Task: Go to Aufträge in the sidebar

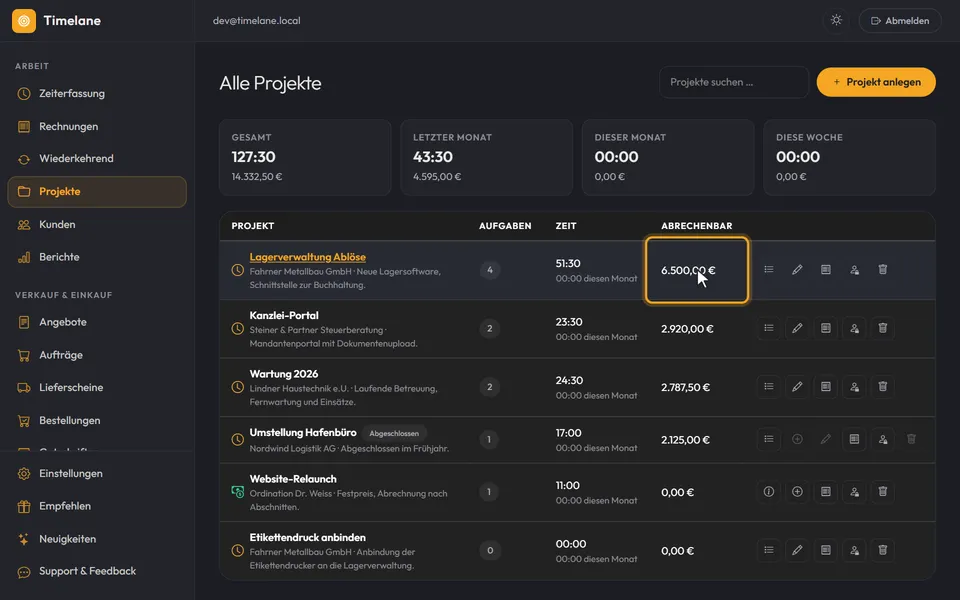Action: pos(97,355)
